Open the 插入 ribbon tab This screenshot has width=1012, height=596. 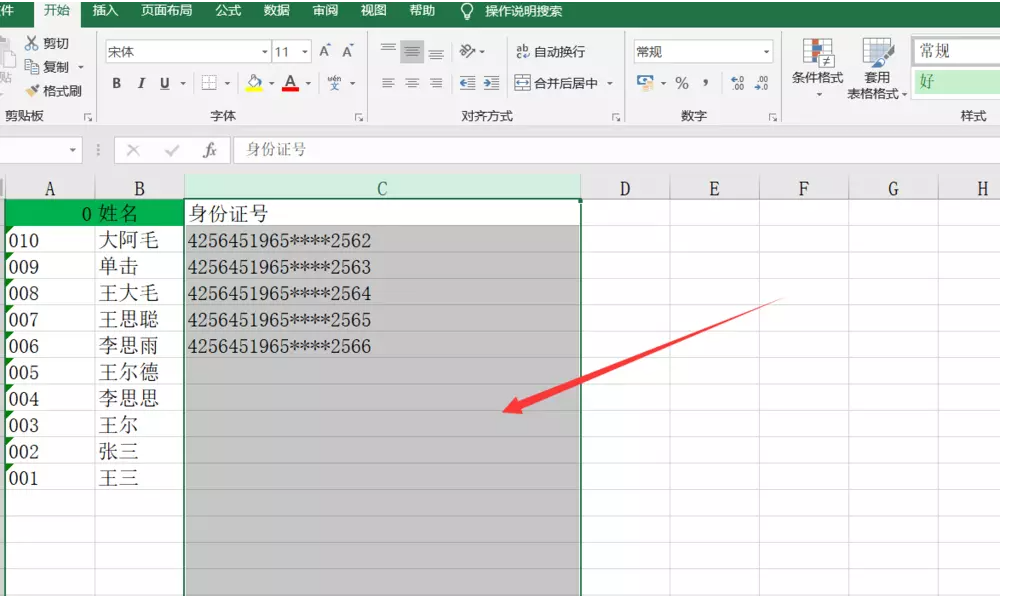[x=104, y=12]
